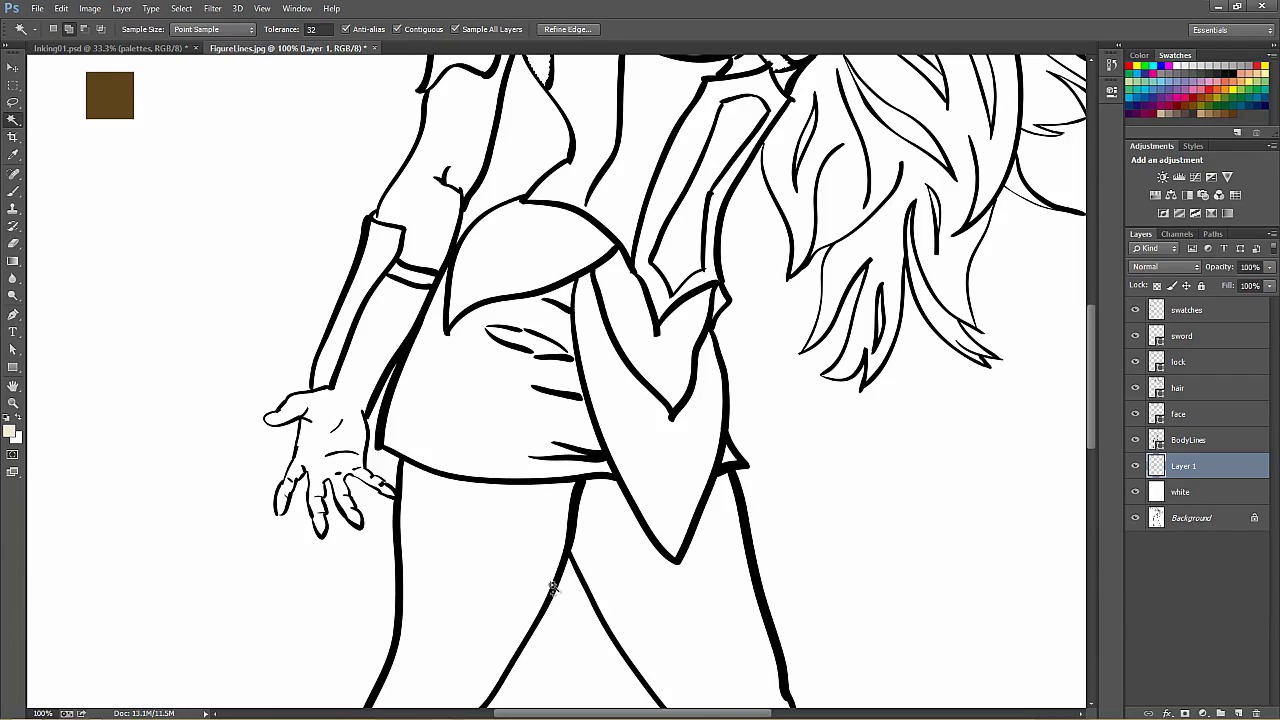Click the Lock transparent pixels icon

pos(1157,286)
